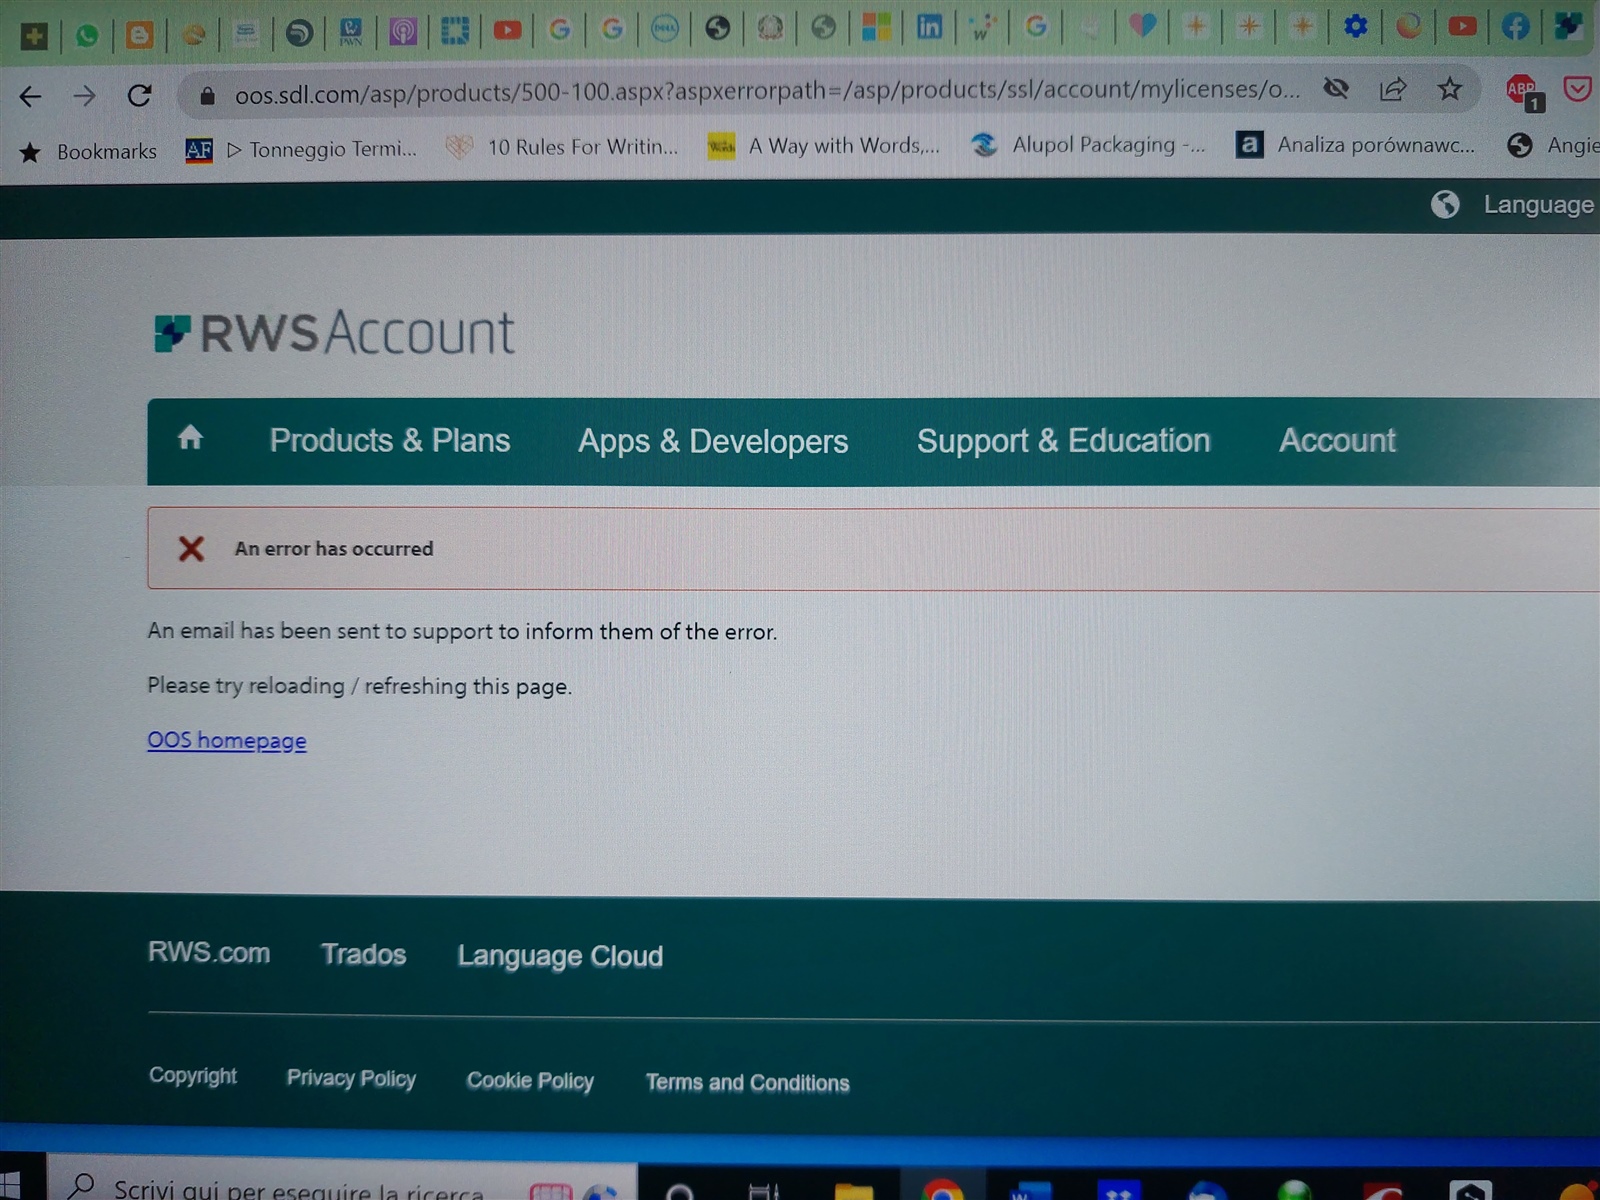This screenshot has height=1200, width=1600.
Task: Share this page using the share icon
Action: (x=1393, y=89)
